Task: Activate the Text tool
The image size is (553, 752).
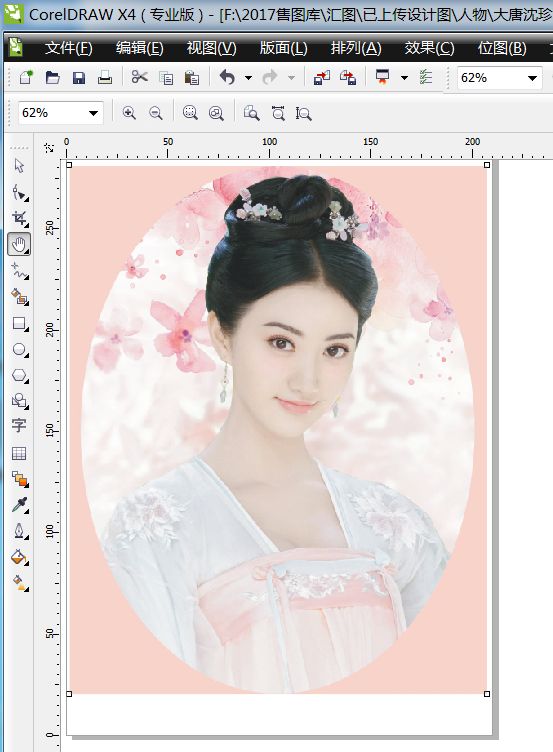Action: point(19,425)
